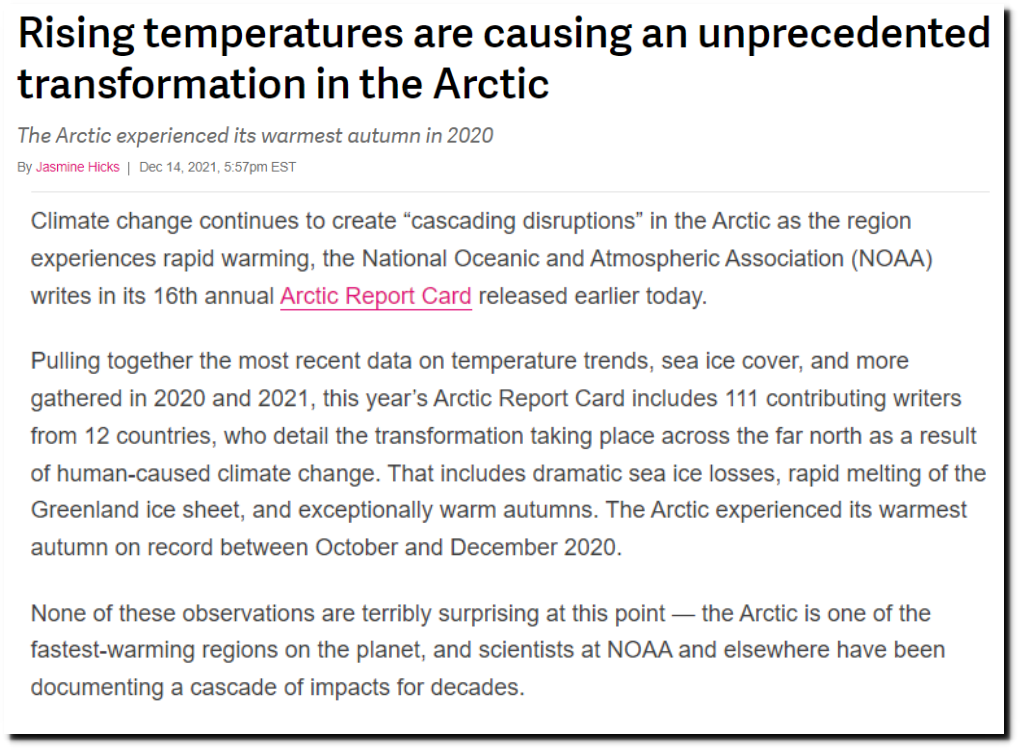
Task: Click the "(NOAA)" abbreviation in the first paragraph
Action: pyautogui.click(x=891, y=259)
